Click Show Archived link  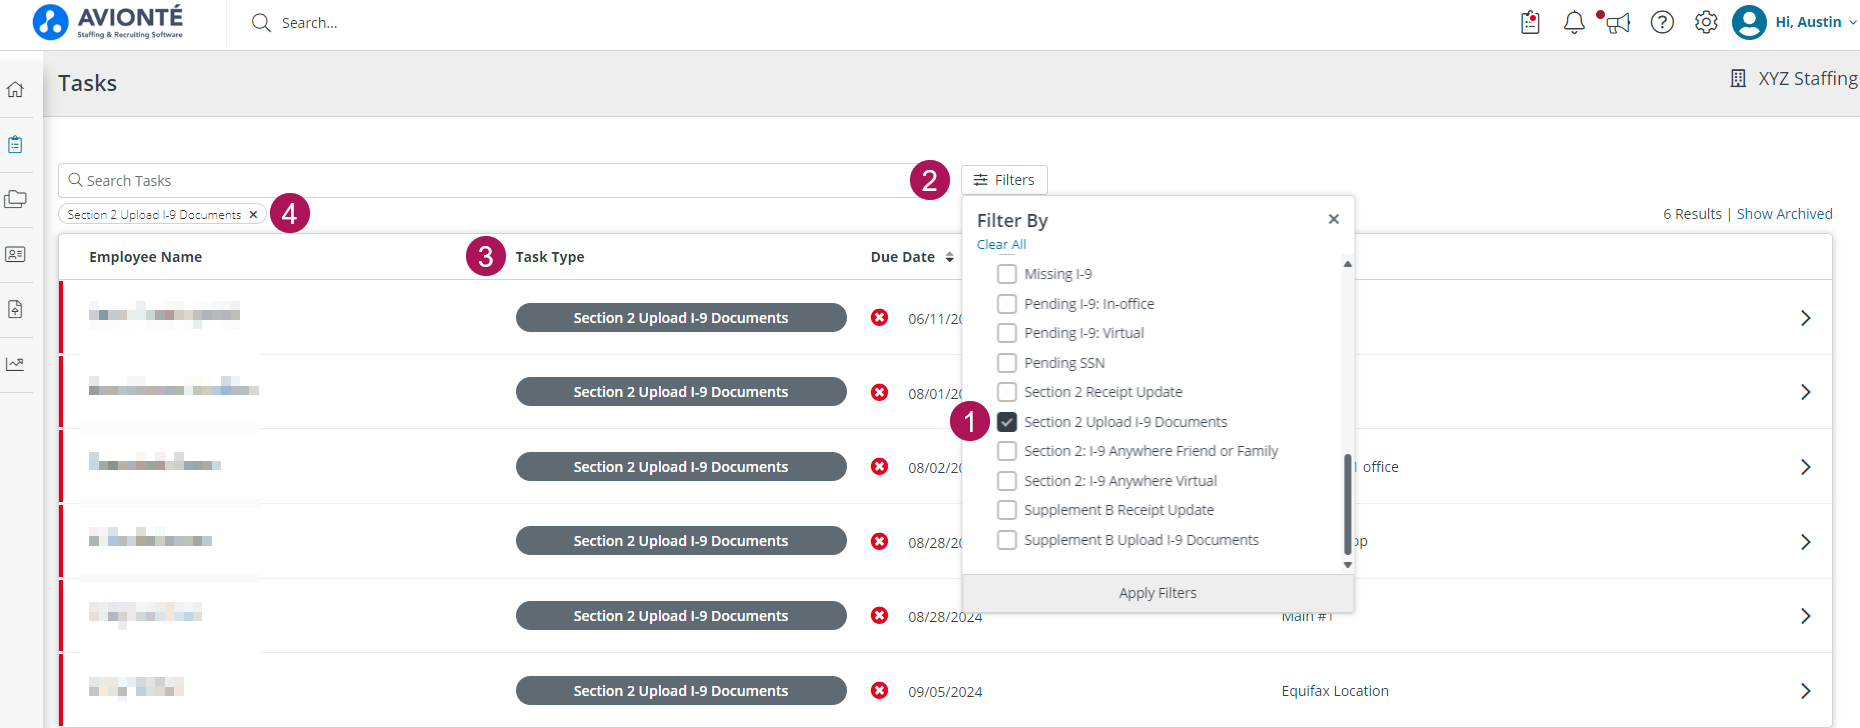click(x=1784, y=214)
